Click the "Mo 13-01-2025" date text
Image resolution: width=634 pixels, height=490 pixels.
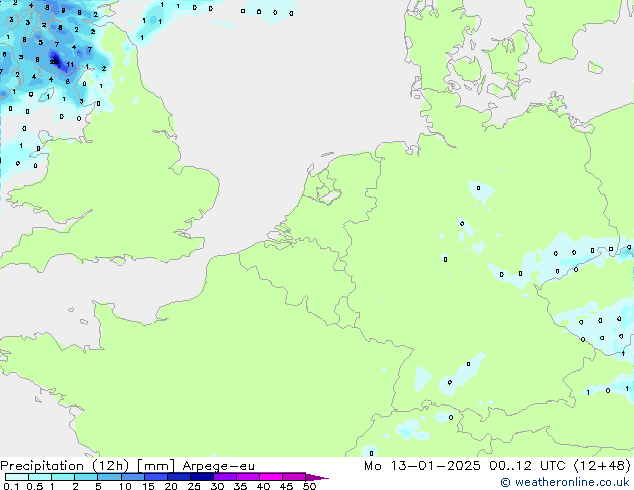pos(423,466)
